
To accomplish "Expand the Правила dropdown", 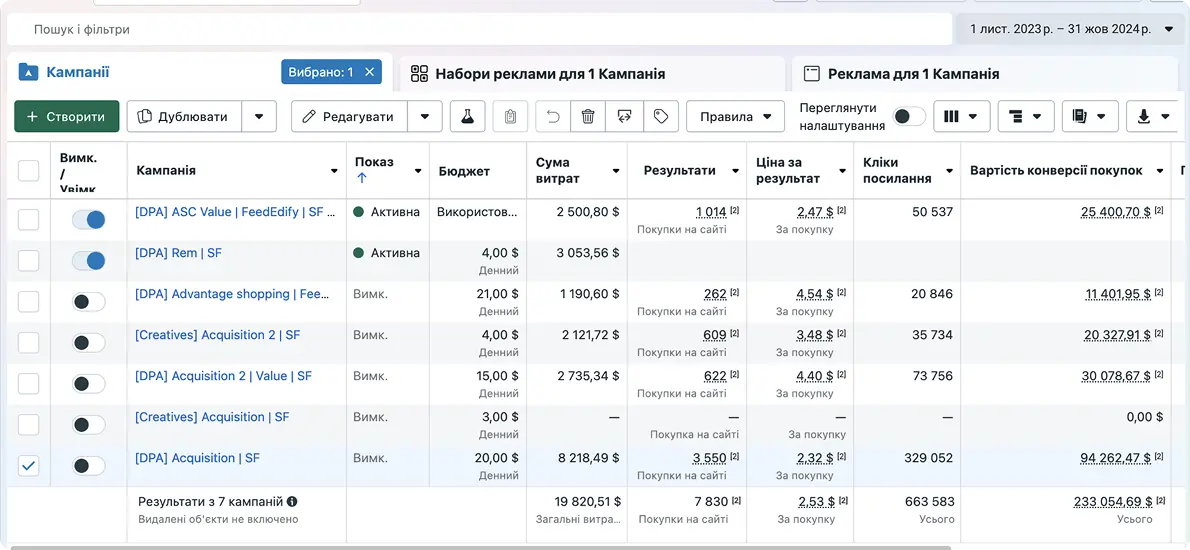I will click(735, 117).
